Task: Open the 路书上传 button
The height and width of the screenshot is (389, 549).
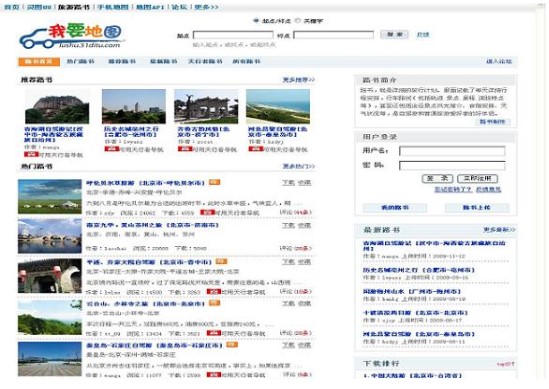Action: click(x=477, y=208)
